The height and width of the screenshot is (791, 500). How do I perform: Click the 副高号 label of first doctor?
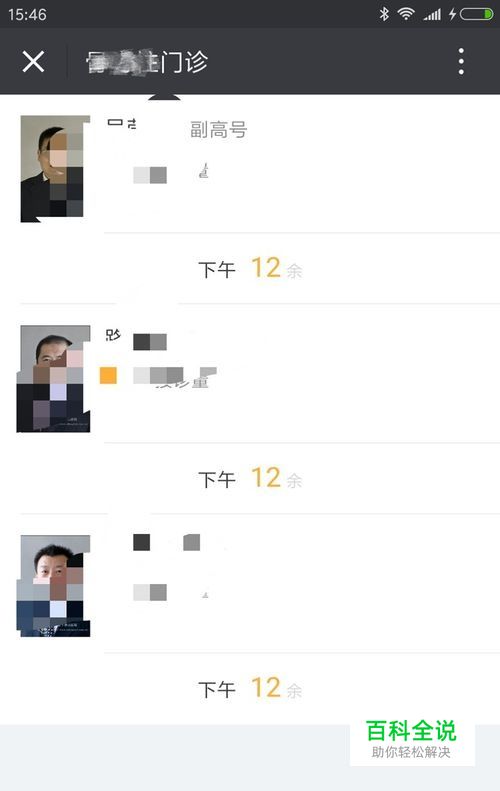click(x=218, y=130)
